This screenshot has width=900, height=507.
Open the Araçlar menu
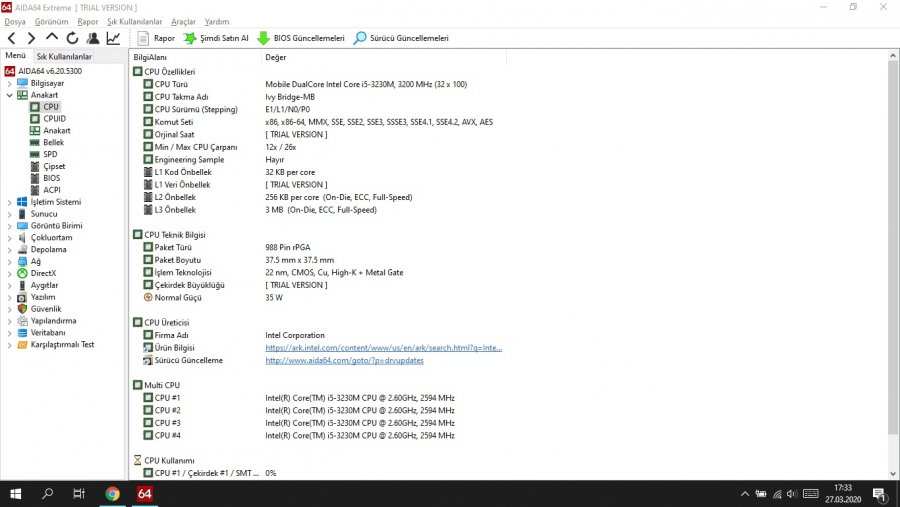coord(184,22)
